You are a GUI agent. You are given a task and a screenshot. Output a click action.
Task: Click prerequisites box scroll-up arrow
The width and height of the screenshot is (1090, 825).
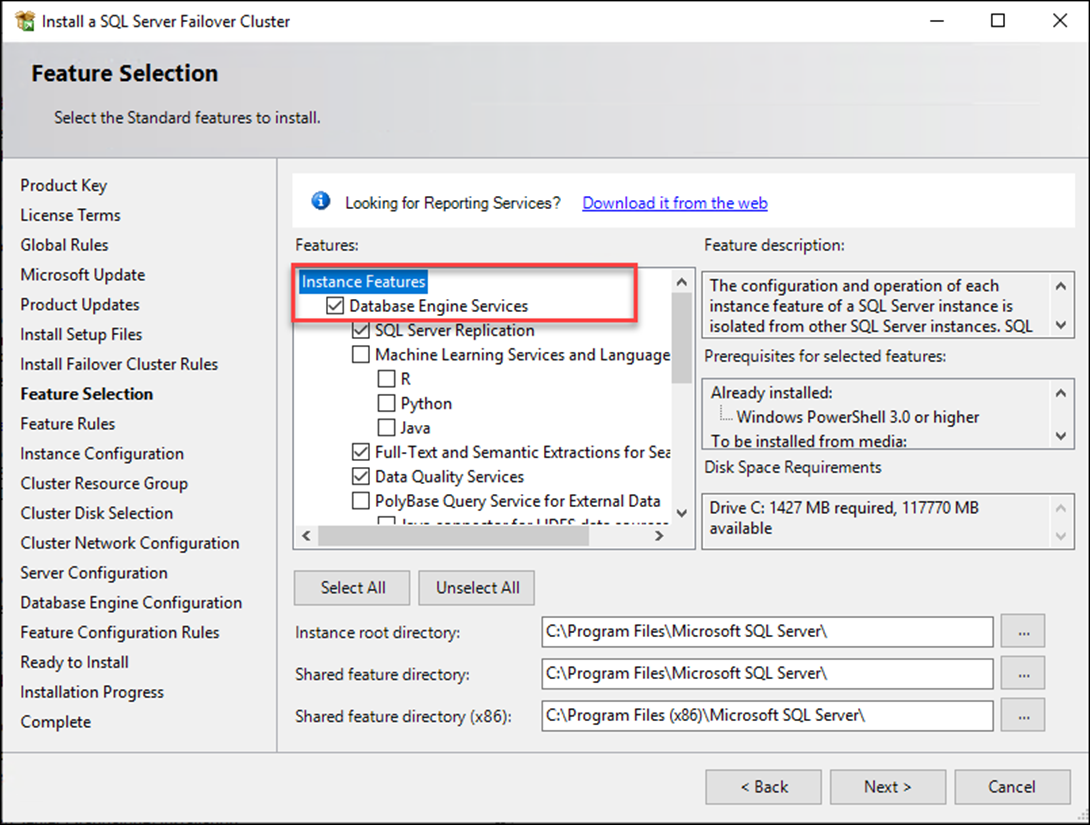point(1061,393)
